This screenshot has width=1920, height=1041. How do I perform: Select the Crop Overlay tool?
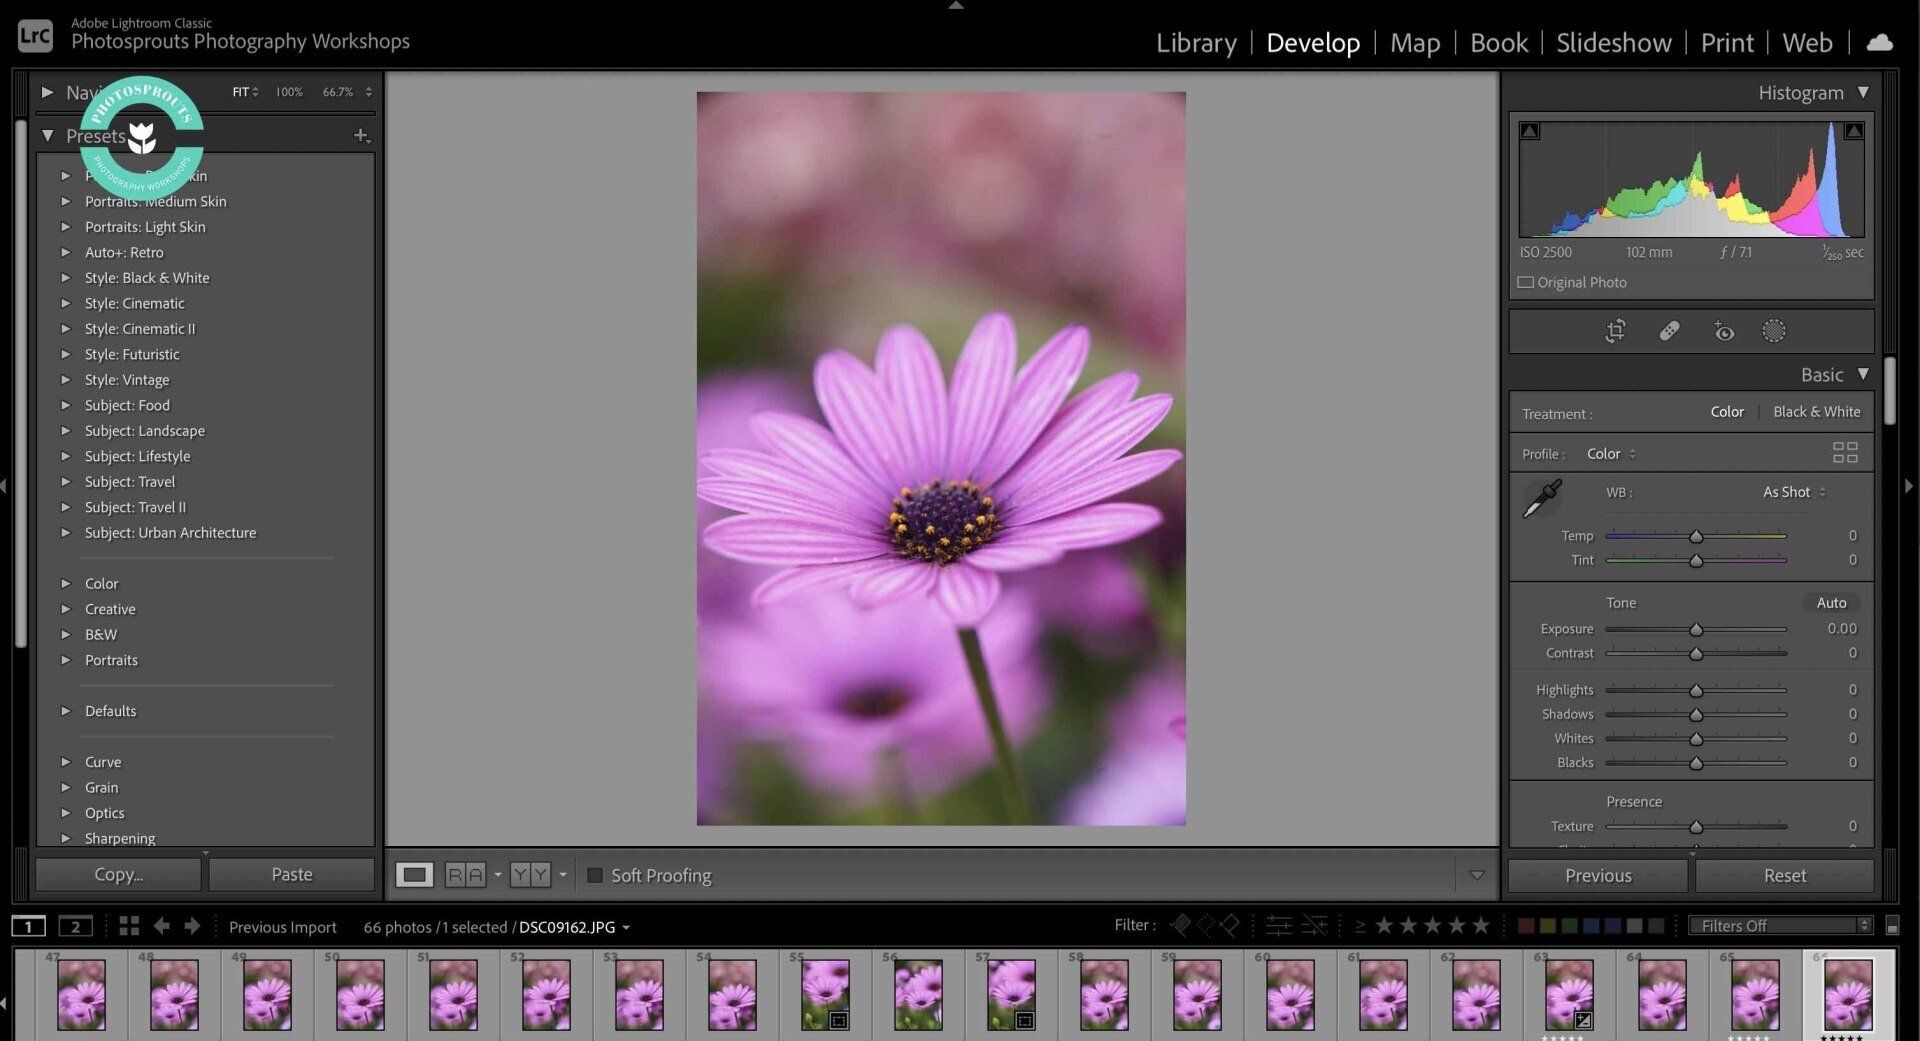click(x=1615, y=331)
